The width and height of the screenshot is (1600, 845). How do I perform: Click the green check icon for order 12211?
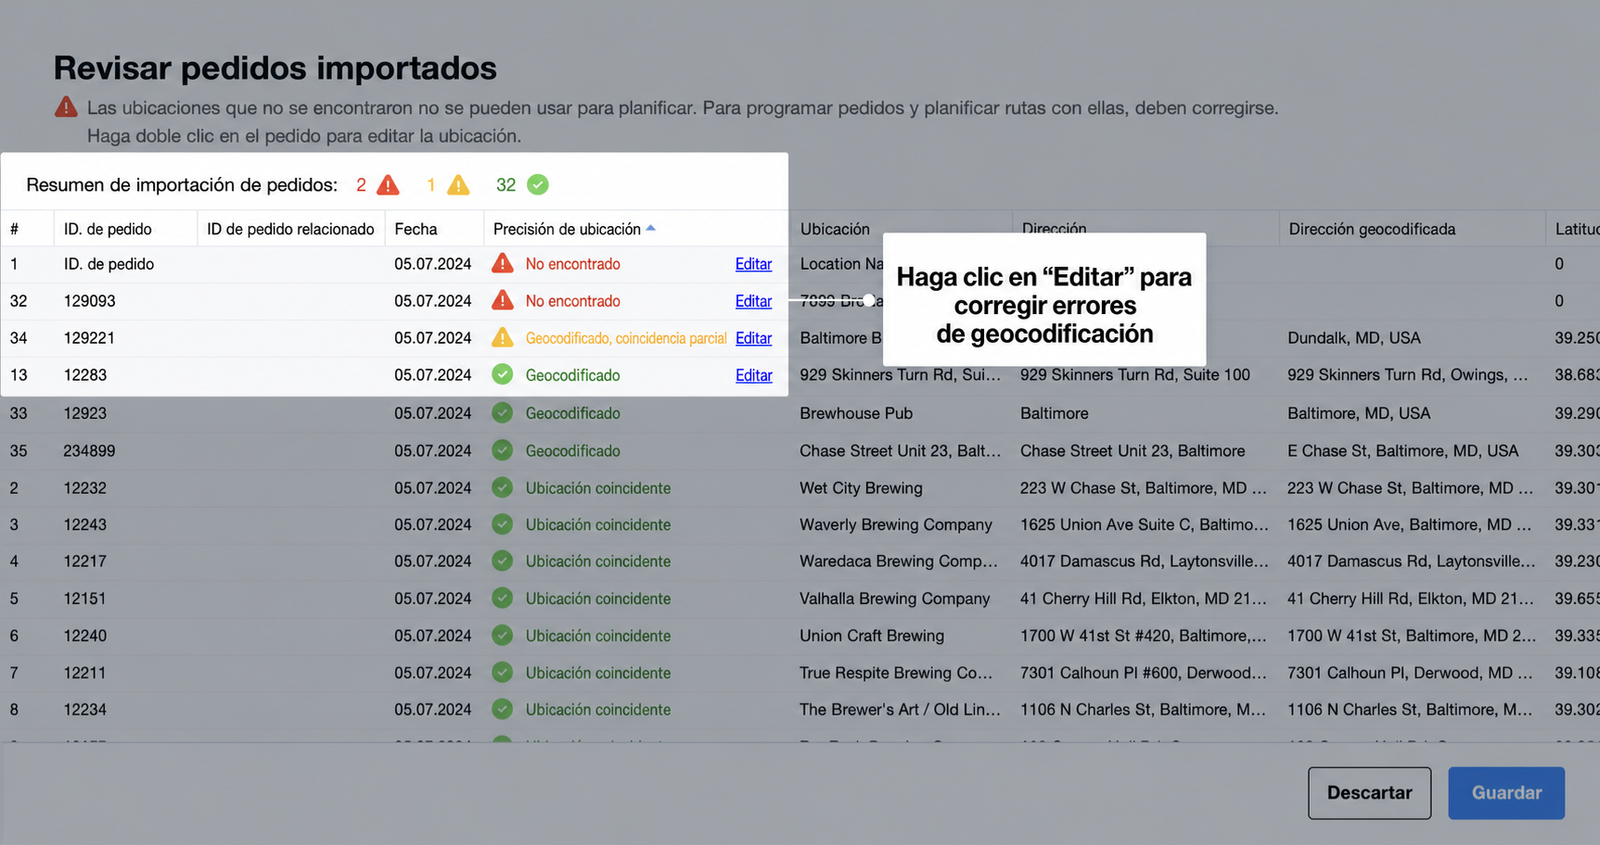pos(502,673)
